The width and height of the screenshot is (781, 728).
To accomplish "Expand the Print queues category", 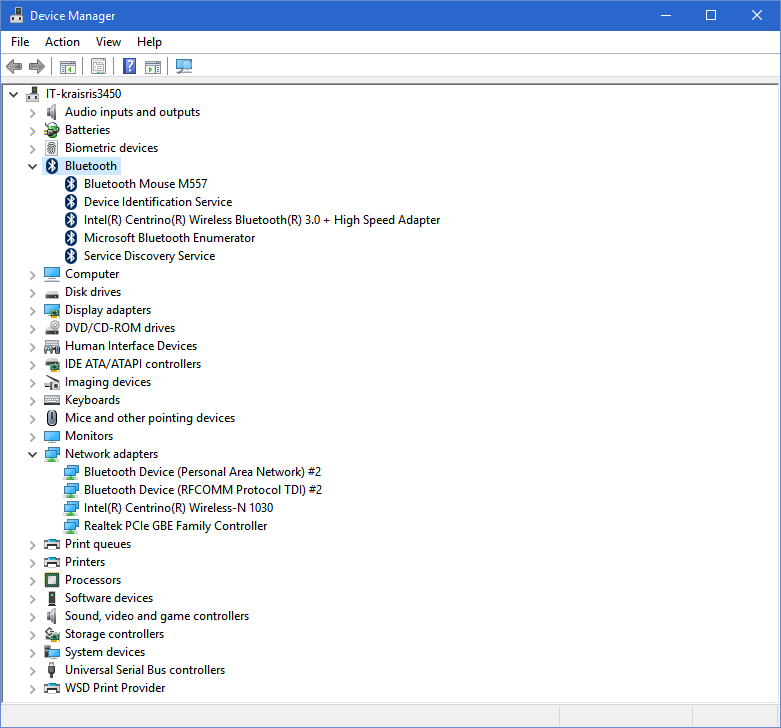I will click(x=33, y=545).
